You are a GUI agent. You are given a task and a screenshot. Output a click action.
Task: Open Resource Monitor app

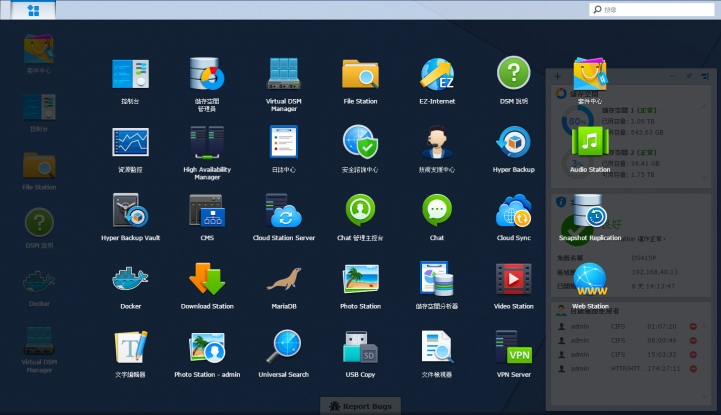tap(131, 142)
